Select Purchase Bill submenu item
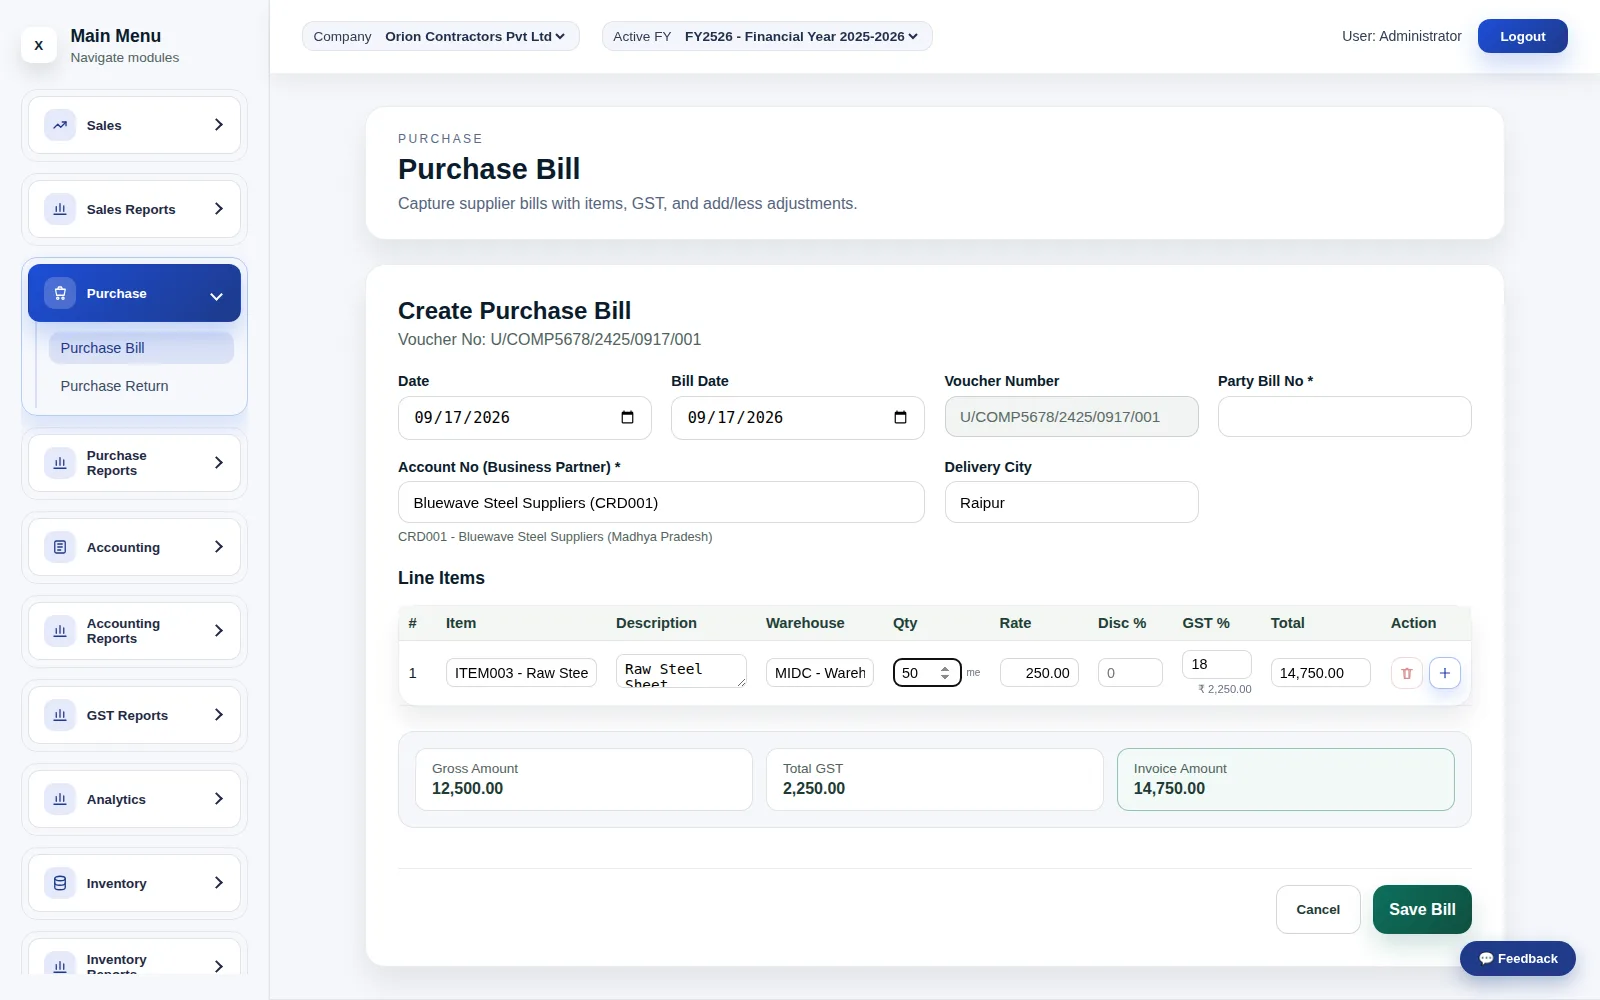This screenshot has width=1600, height=1000. coord(141,348)
